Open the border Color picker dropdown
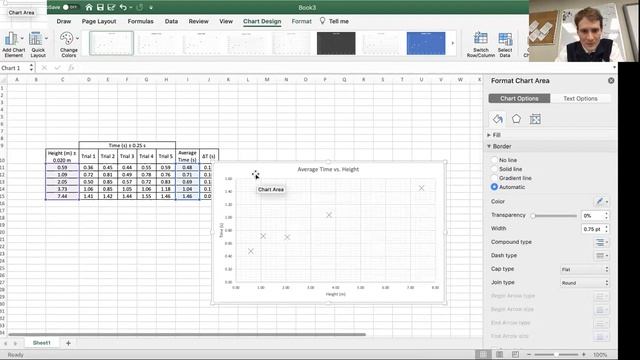Screen dimensions: 640x360 (601, 202)
